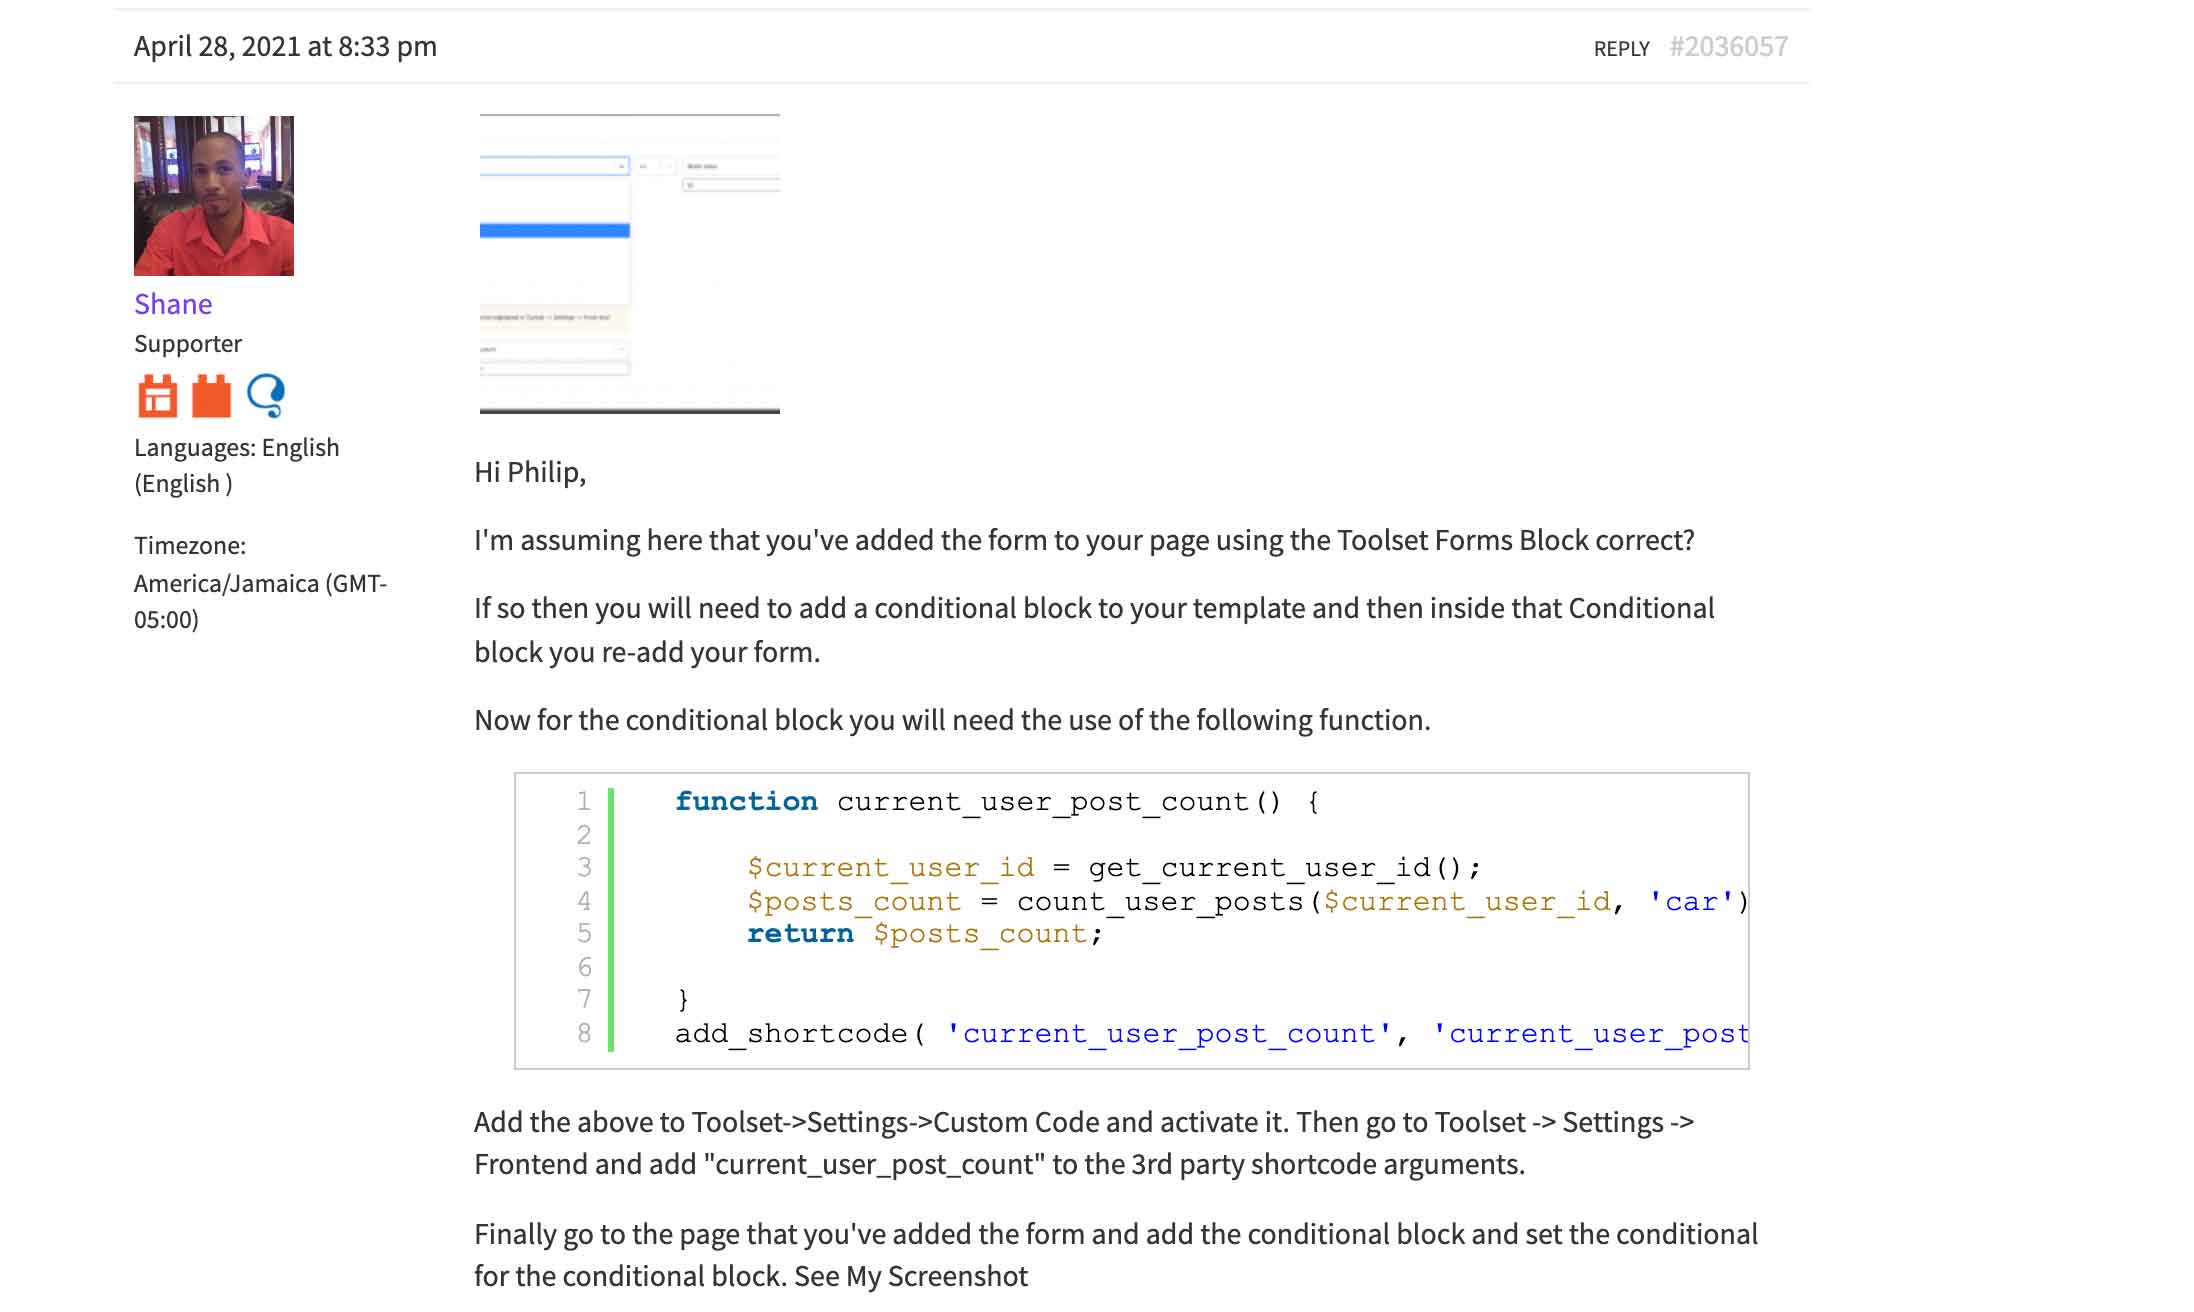Viewport: 2194px width, 1312px height.
Task: Click the code line calling get_current_user_id()
Action: (x=1114, y=868)
